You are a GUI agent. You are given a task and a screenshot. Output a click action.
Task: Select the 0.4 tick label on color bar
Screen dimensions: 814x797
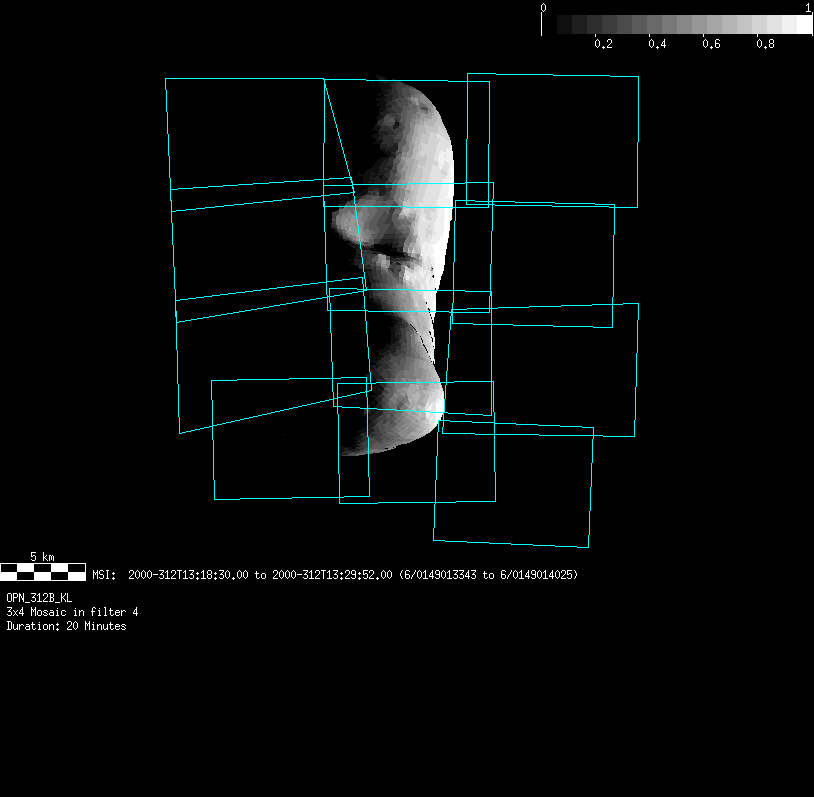click(x=657, y=44)
